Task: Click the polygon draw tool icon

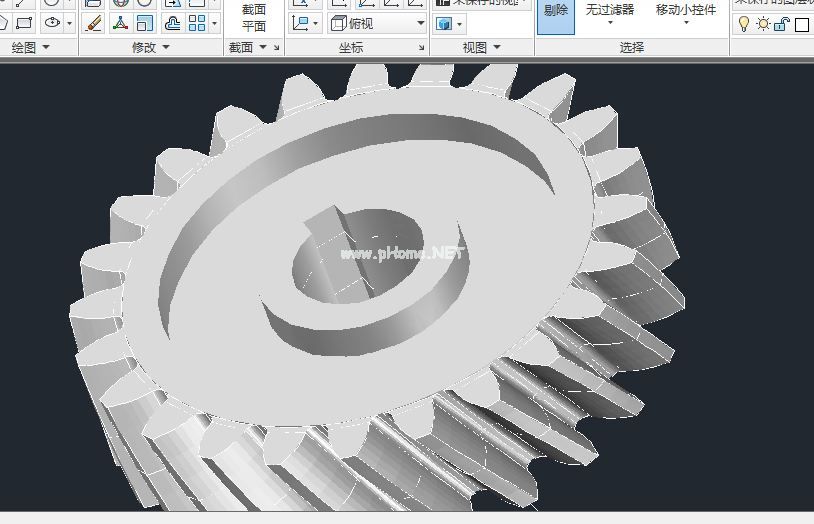Action: [x=4, y=22]
